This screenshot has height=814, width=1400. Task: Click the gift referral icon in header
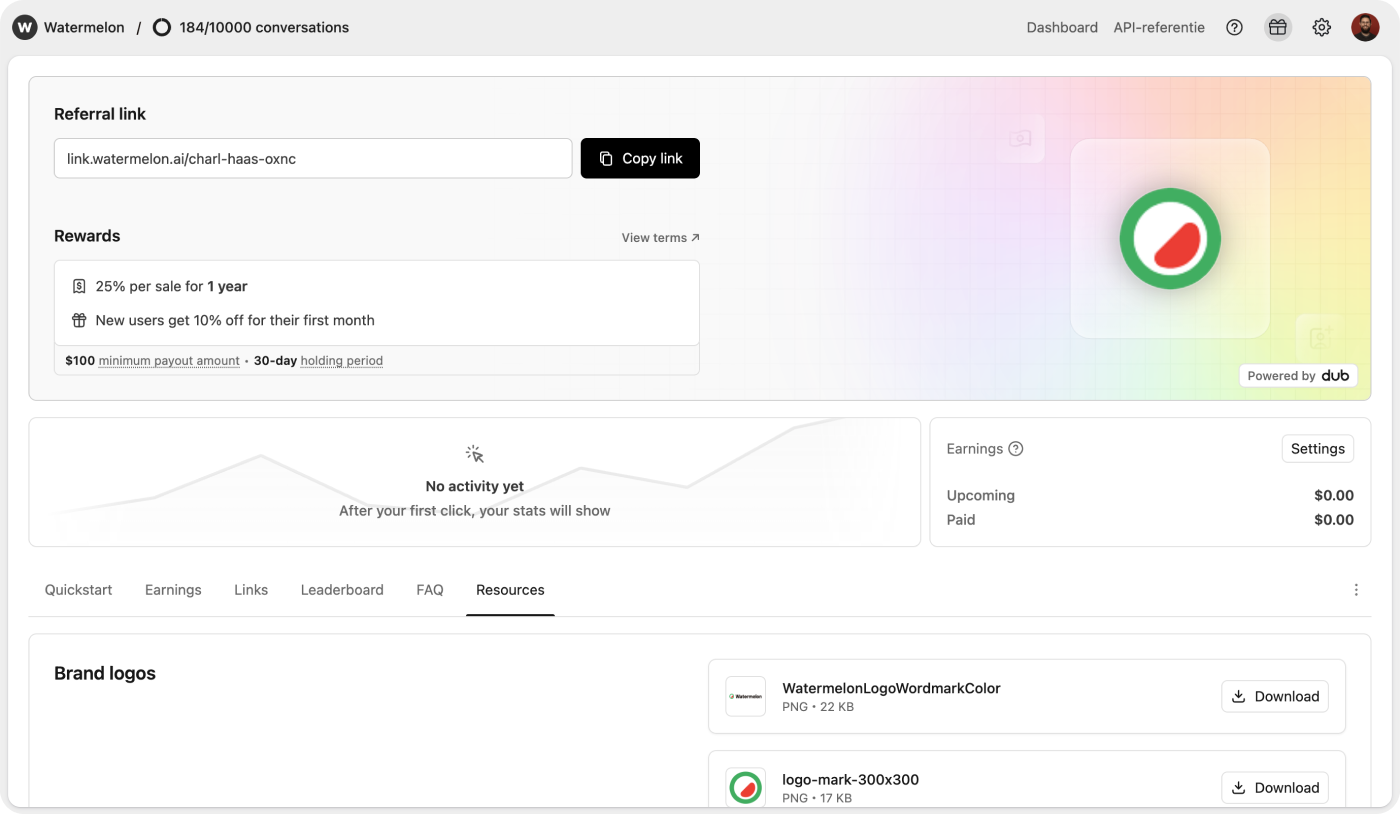(x=1277, y=28)
